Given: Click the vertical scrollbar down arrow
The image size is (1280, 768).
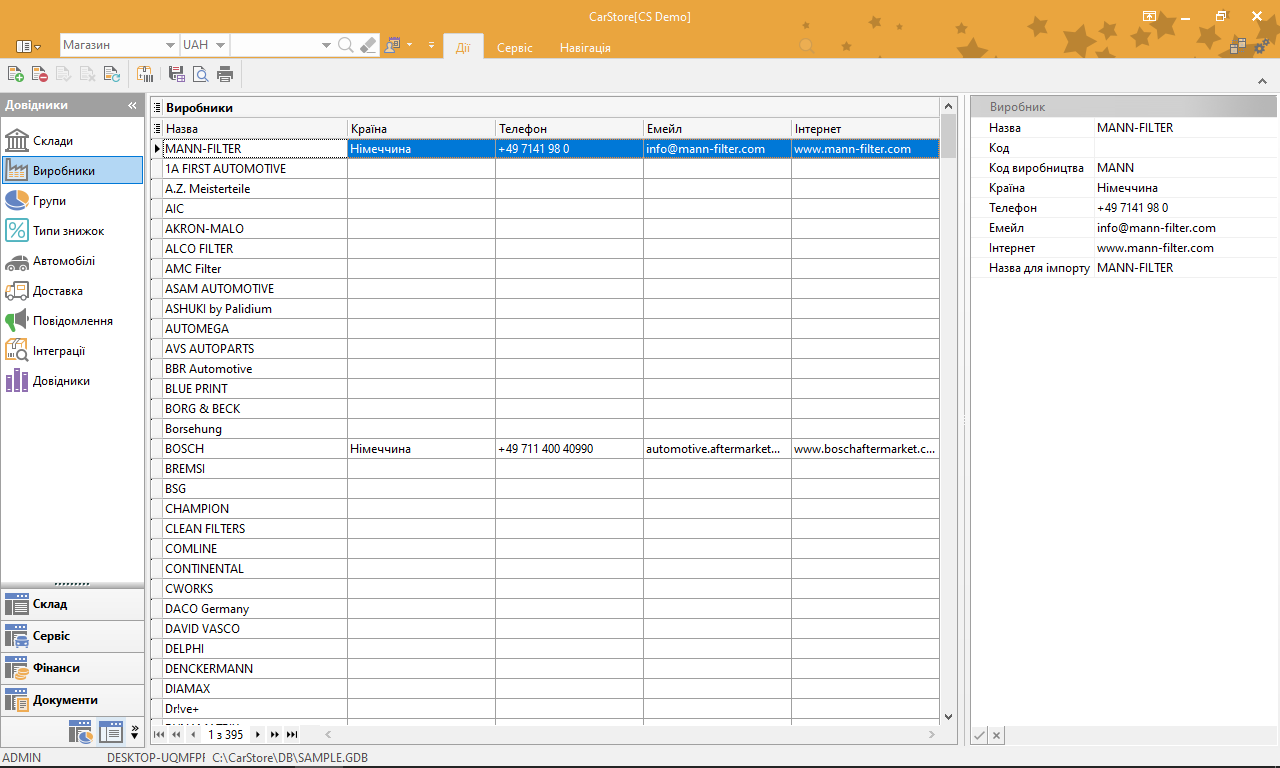Looking at the screenshot, I should 948,716.
